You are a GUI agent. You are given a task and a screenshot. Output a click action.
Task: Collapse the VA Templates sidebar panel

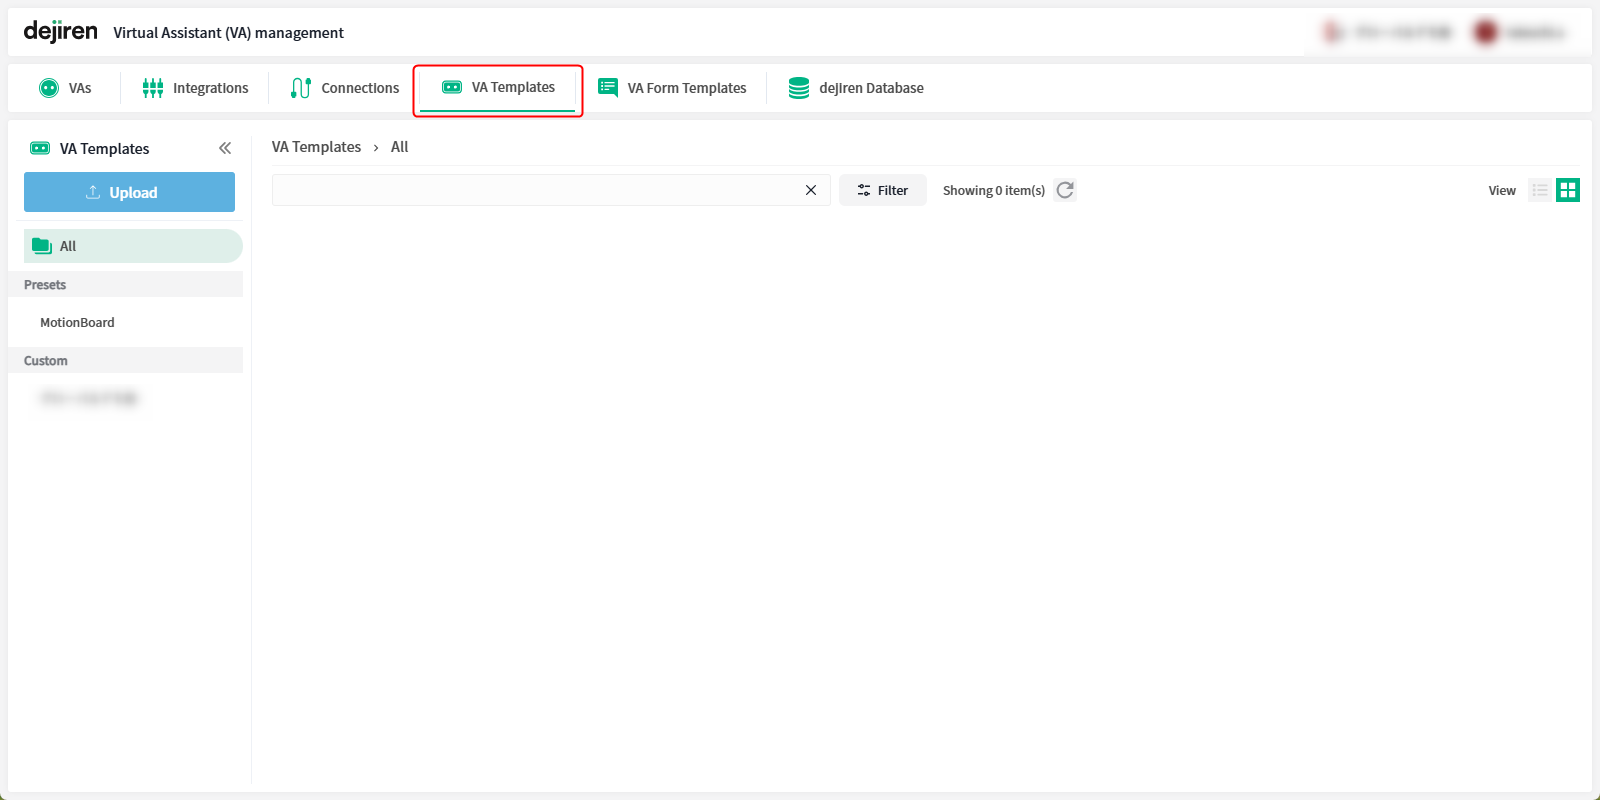point(225,148)
